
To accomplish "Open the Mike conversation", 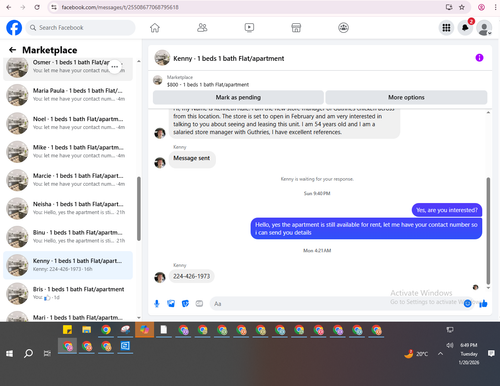I will (68, 151).
